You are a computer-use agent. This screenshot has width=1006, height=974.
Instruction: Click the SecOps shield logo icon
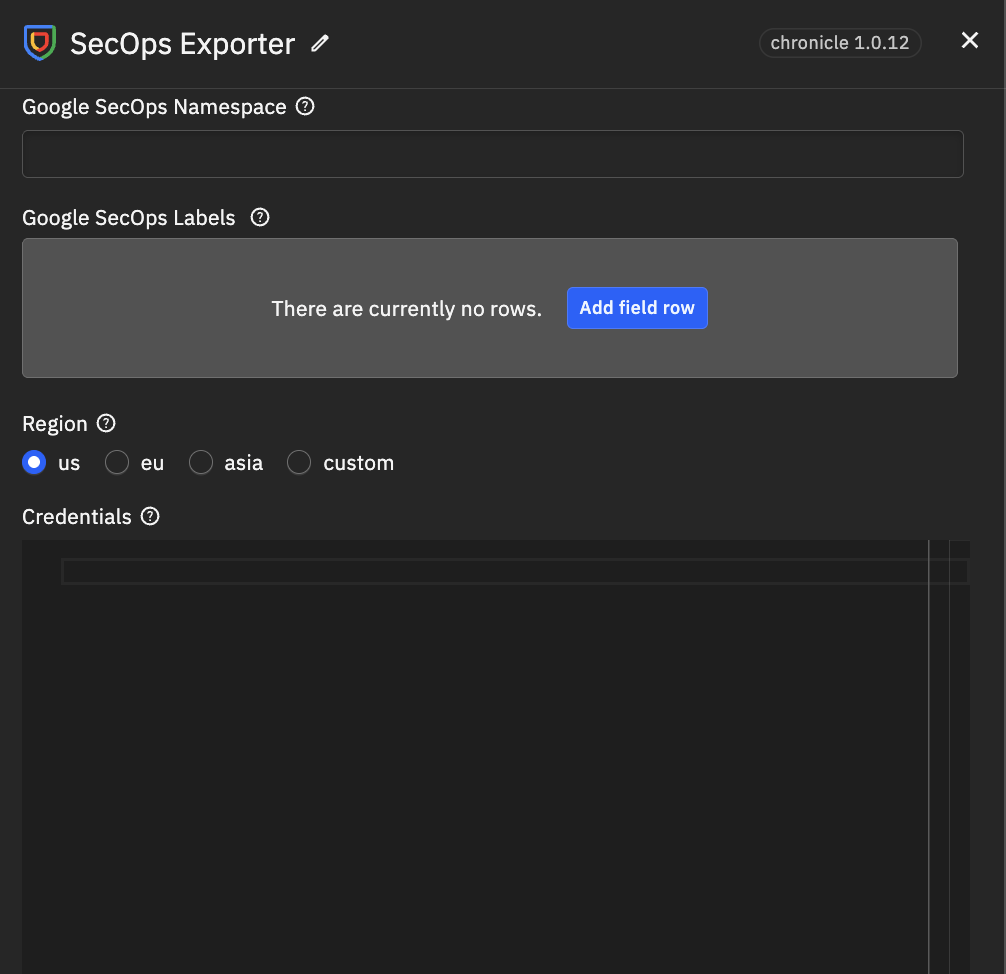(x=40, y=43)
